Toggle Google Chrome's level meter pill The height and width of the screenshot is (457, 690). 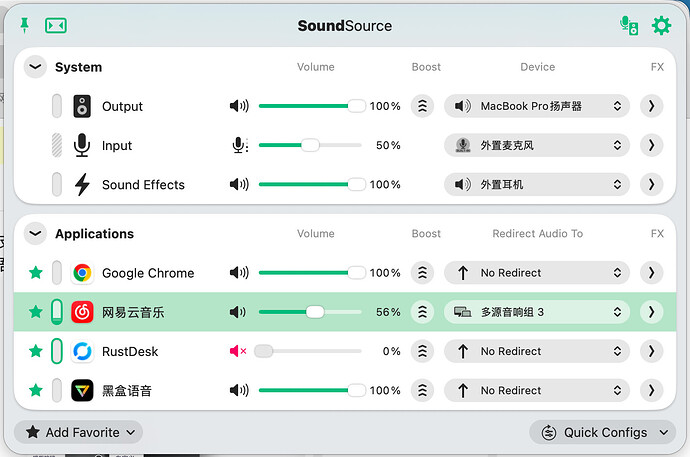(x=57, y=273)
